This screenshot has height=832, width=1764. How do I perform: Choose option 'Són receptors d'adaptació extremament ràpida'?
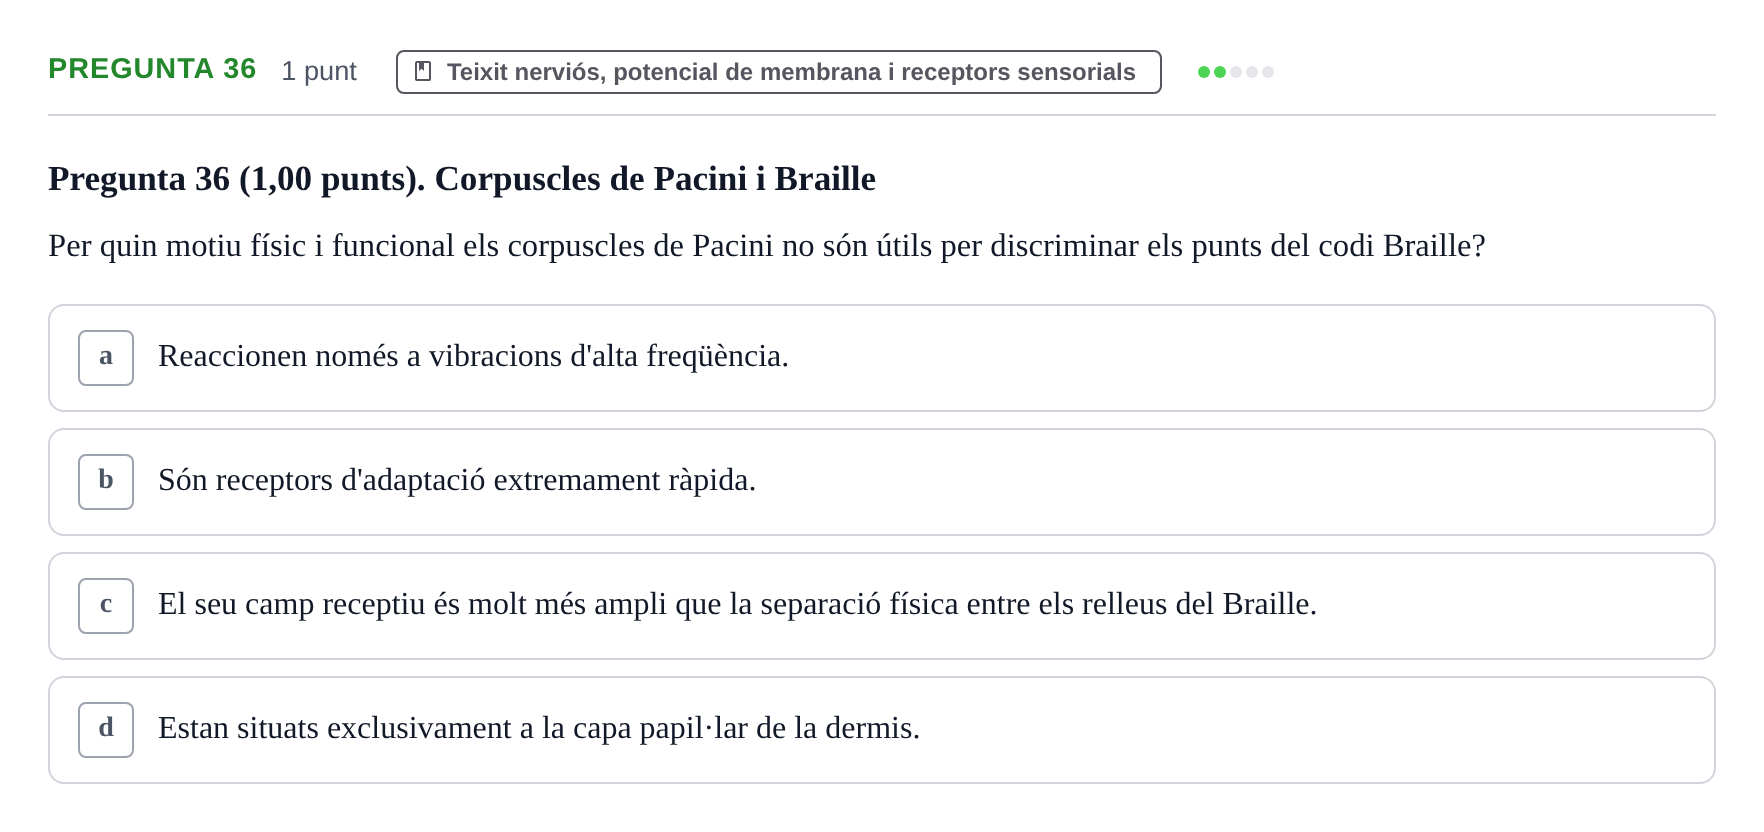pyautogui.click(x=882, y=482)
